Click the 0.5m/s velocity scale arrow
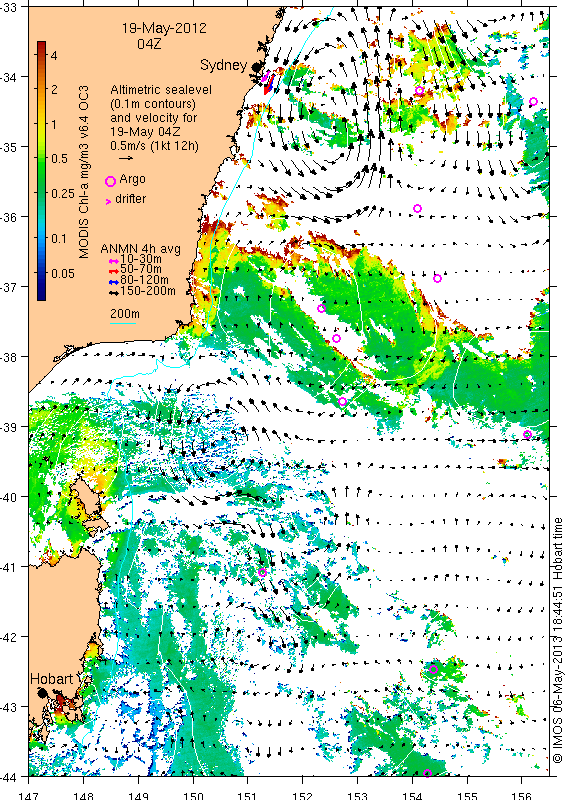Screen dimensions: 570x800 coord(125,158)
